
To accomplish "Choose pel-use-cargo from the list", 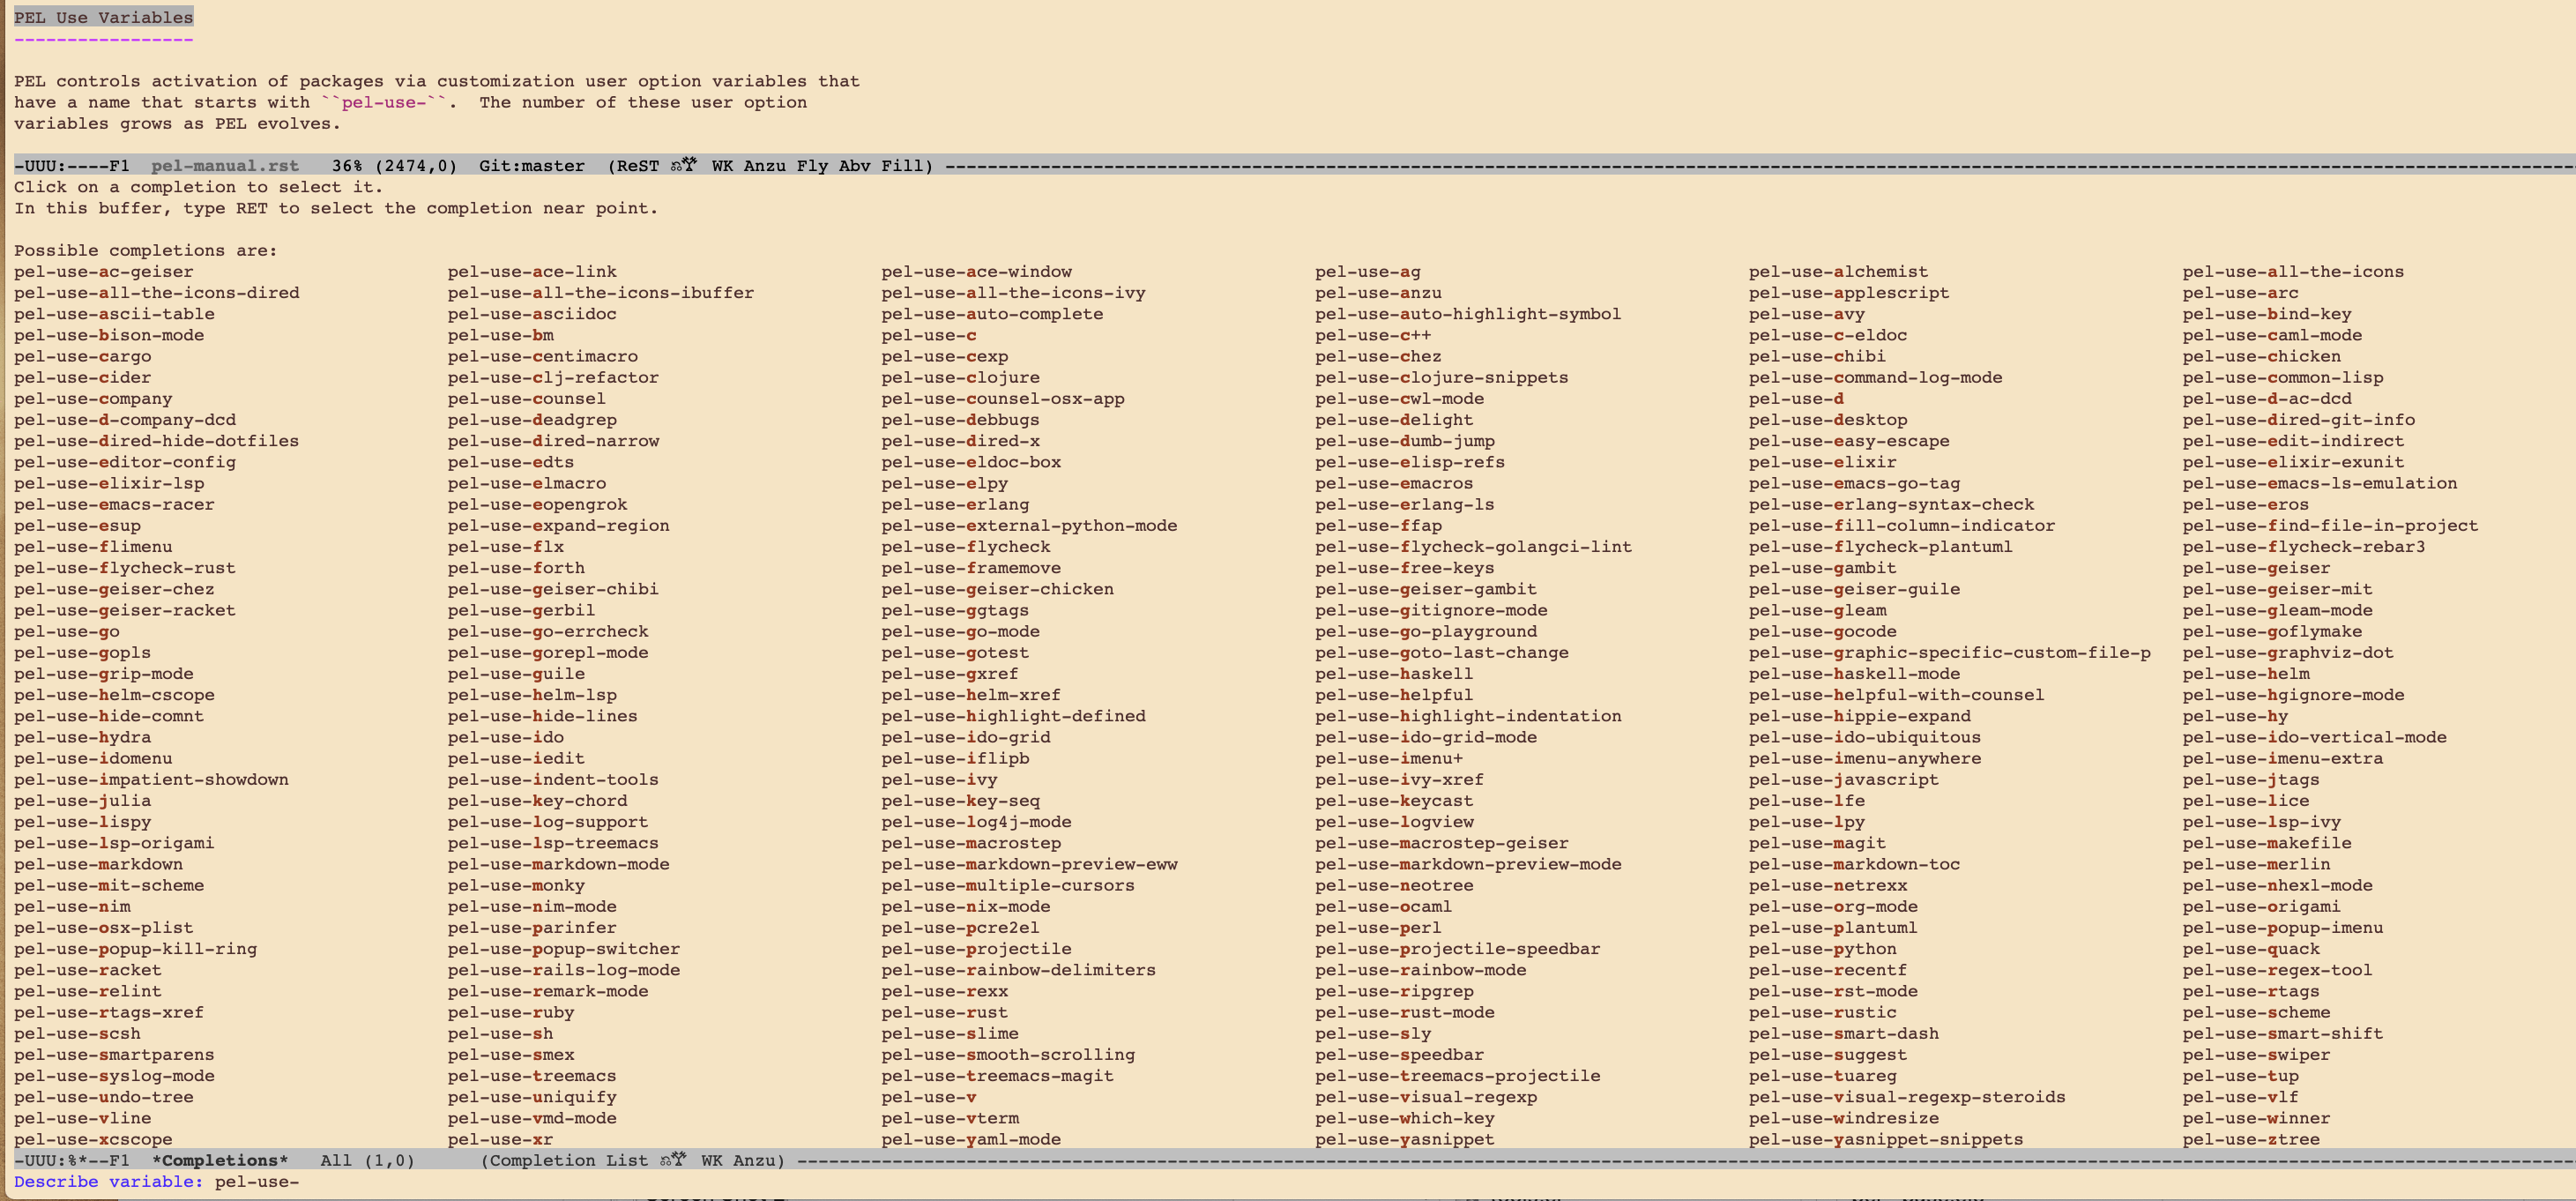I will 82,356.
